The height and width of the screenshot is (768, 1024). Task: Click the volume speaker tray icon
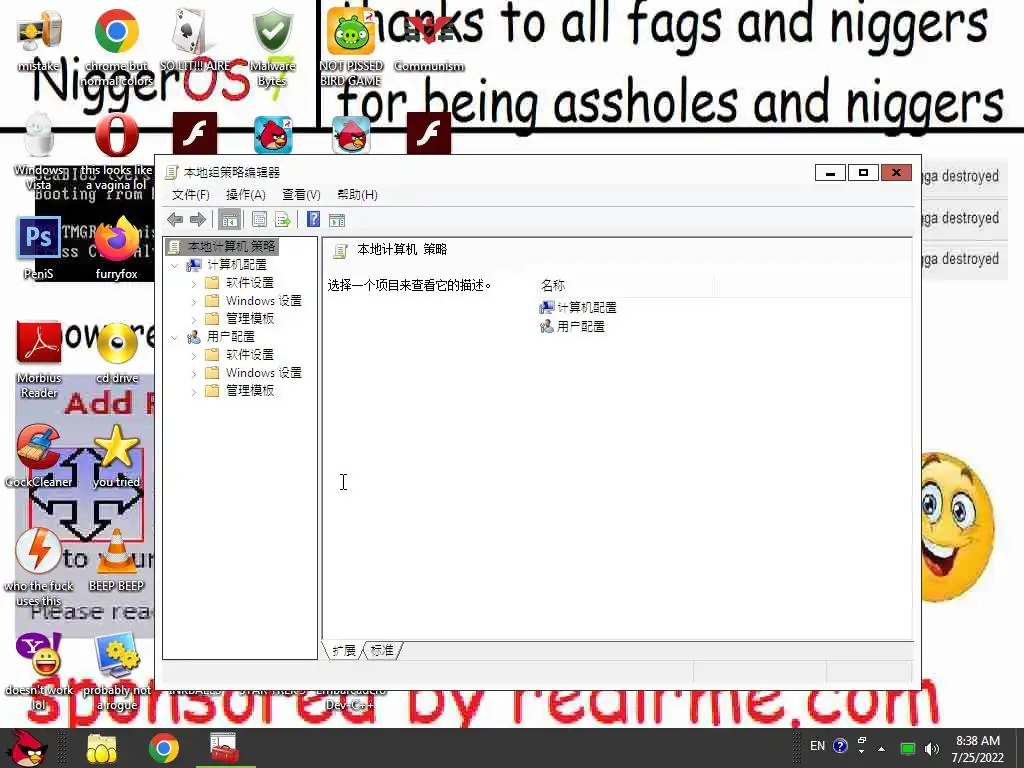(932, 748)
